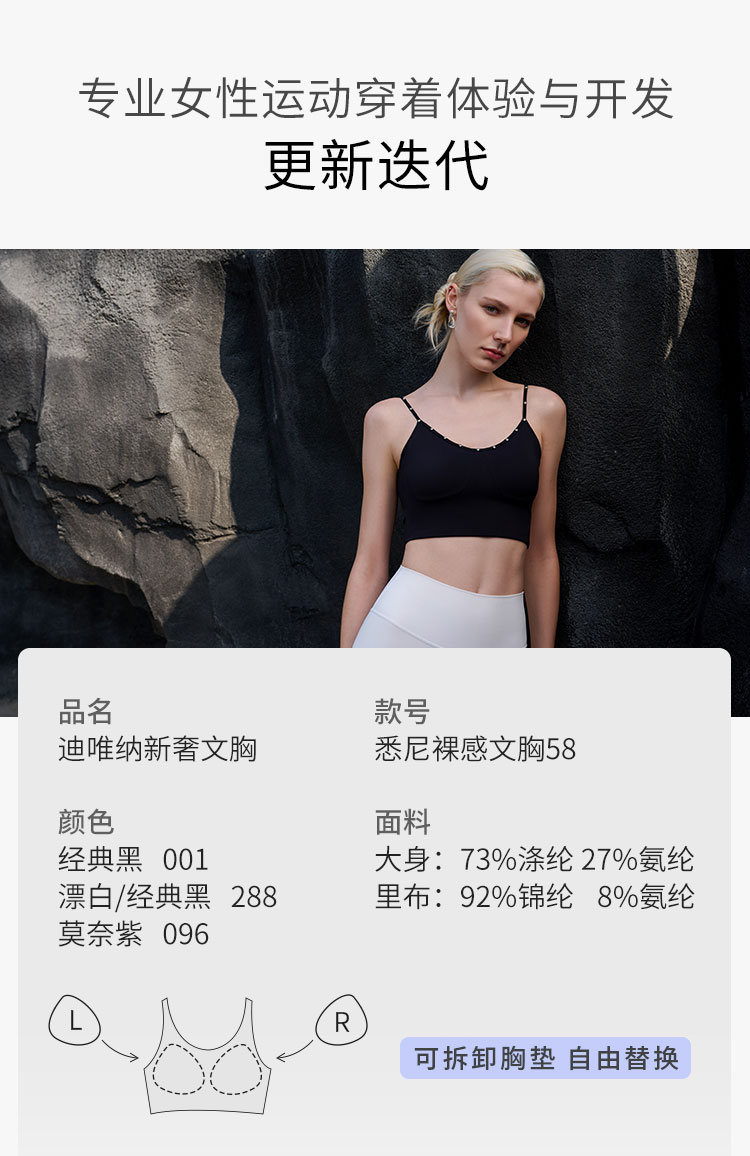Image resolution: width=750 pixels, height=1156 pixels.
Task: Click the left L pad icon
Action: click(x=74, y=1020)
